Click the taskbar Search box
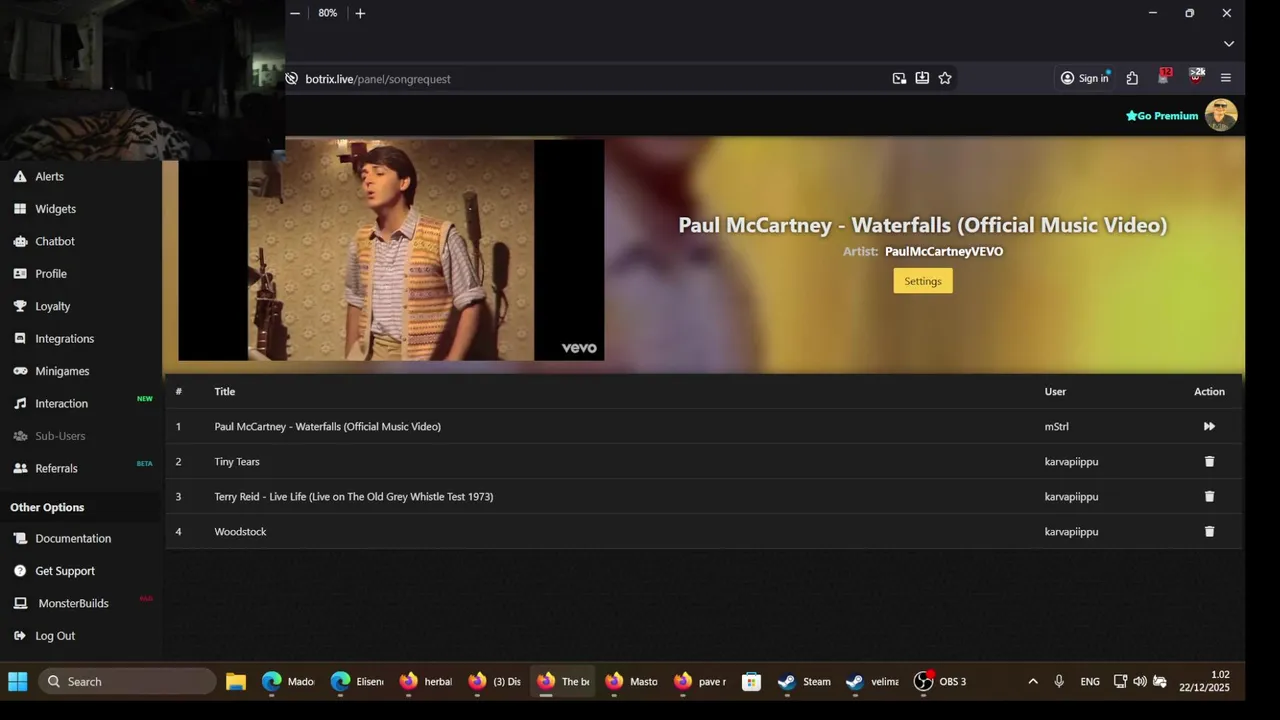The height and width of the screenshot is (720, 1280). coord(127,682)
